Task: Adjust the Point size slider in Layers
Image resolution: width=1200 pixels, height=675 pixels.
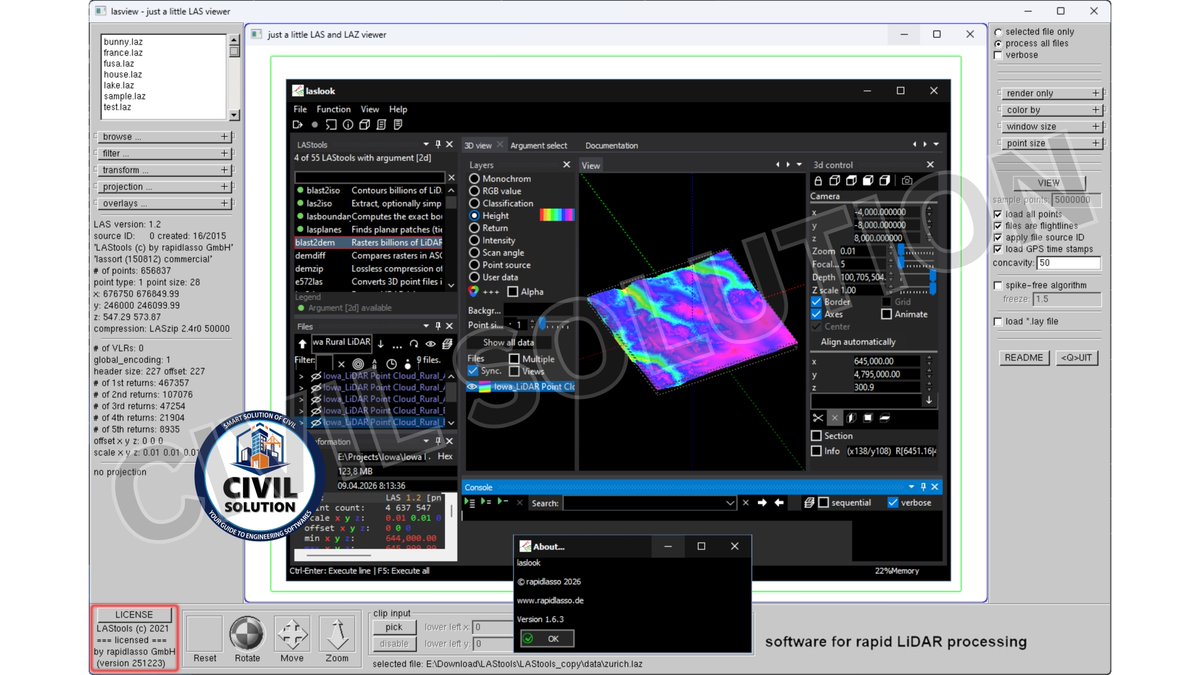Action: (x=555, y=325)
